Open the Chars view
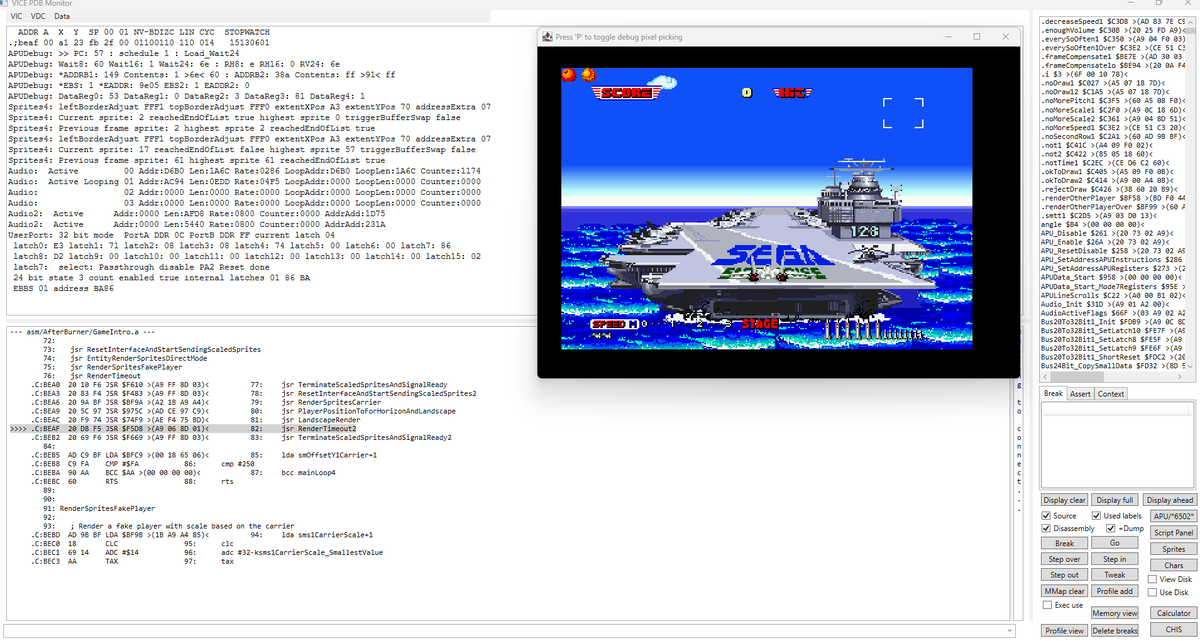Viewport: 1200px width, 641px height. [1172, 565]
